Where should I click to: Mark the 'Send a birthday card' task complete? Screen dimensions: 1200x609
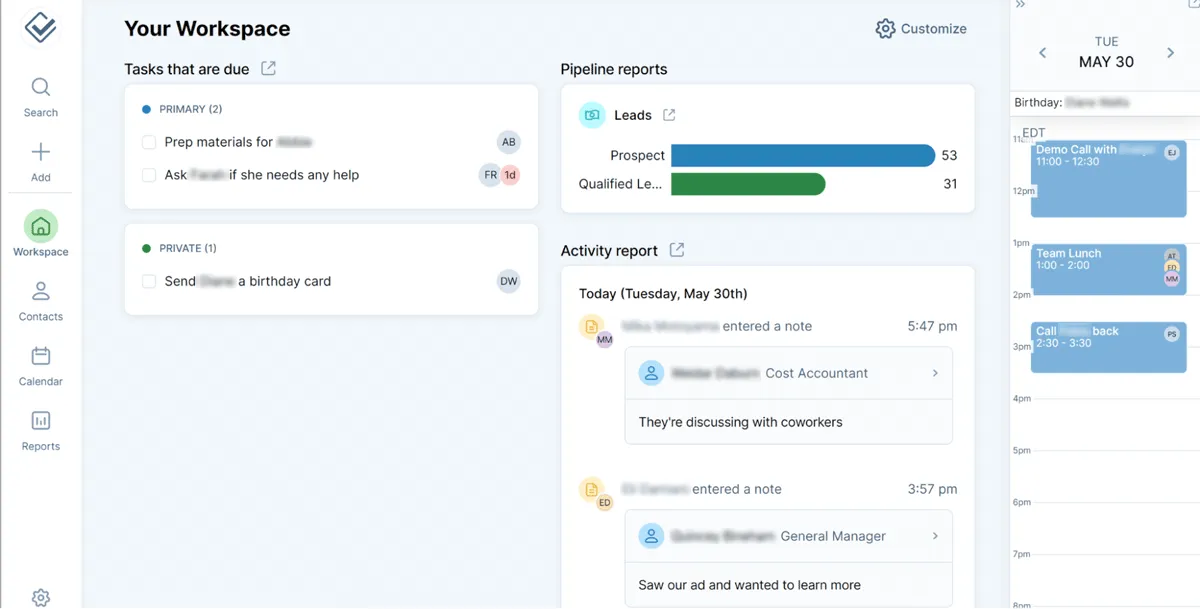[x=148, y=281]
